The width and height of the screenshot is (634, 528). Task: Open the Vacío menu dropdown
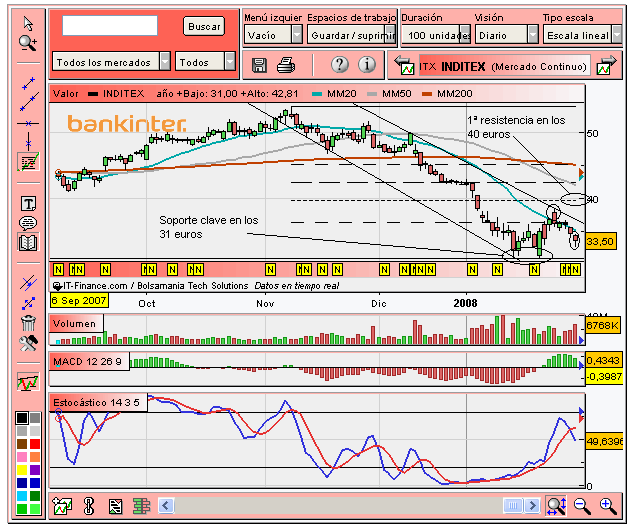point(273,35)
